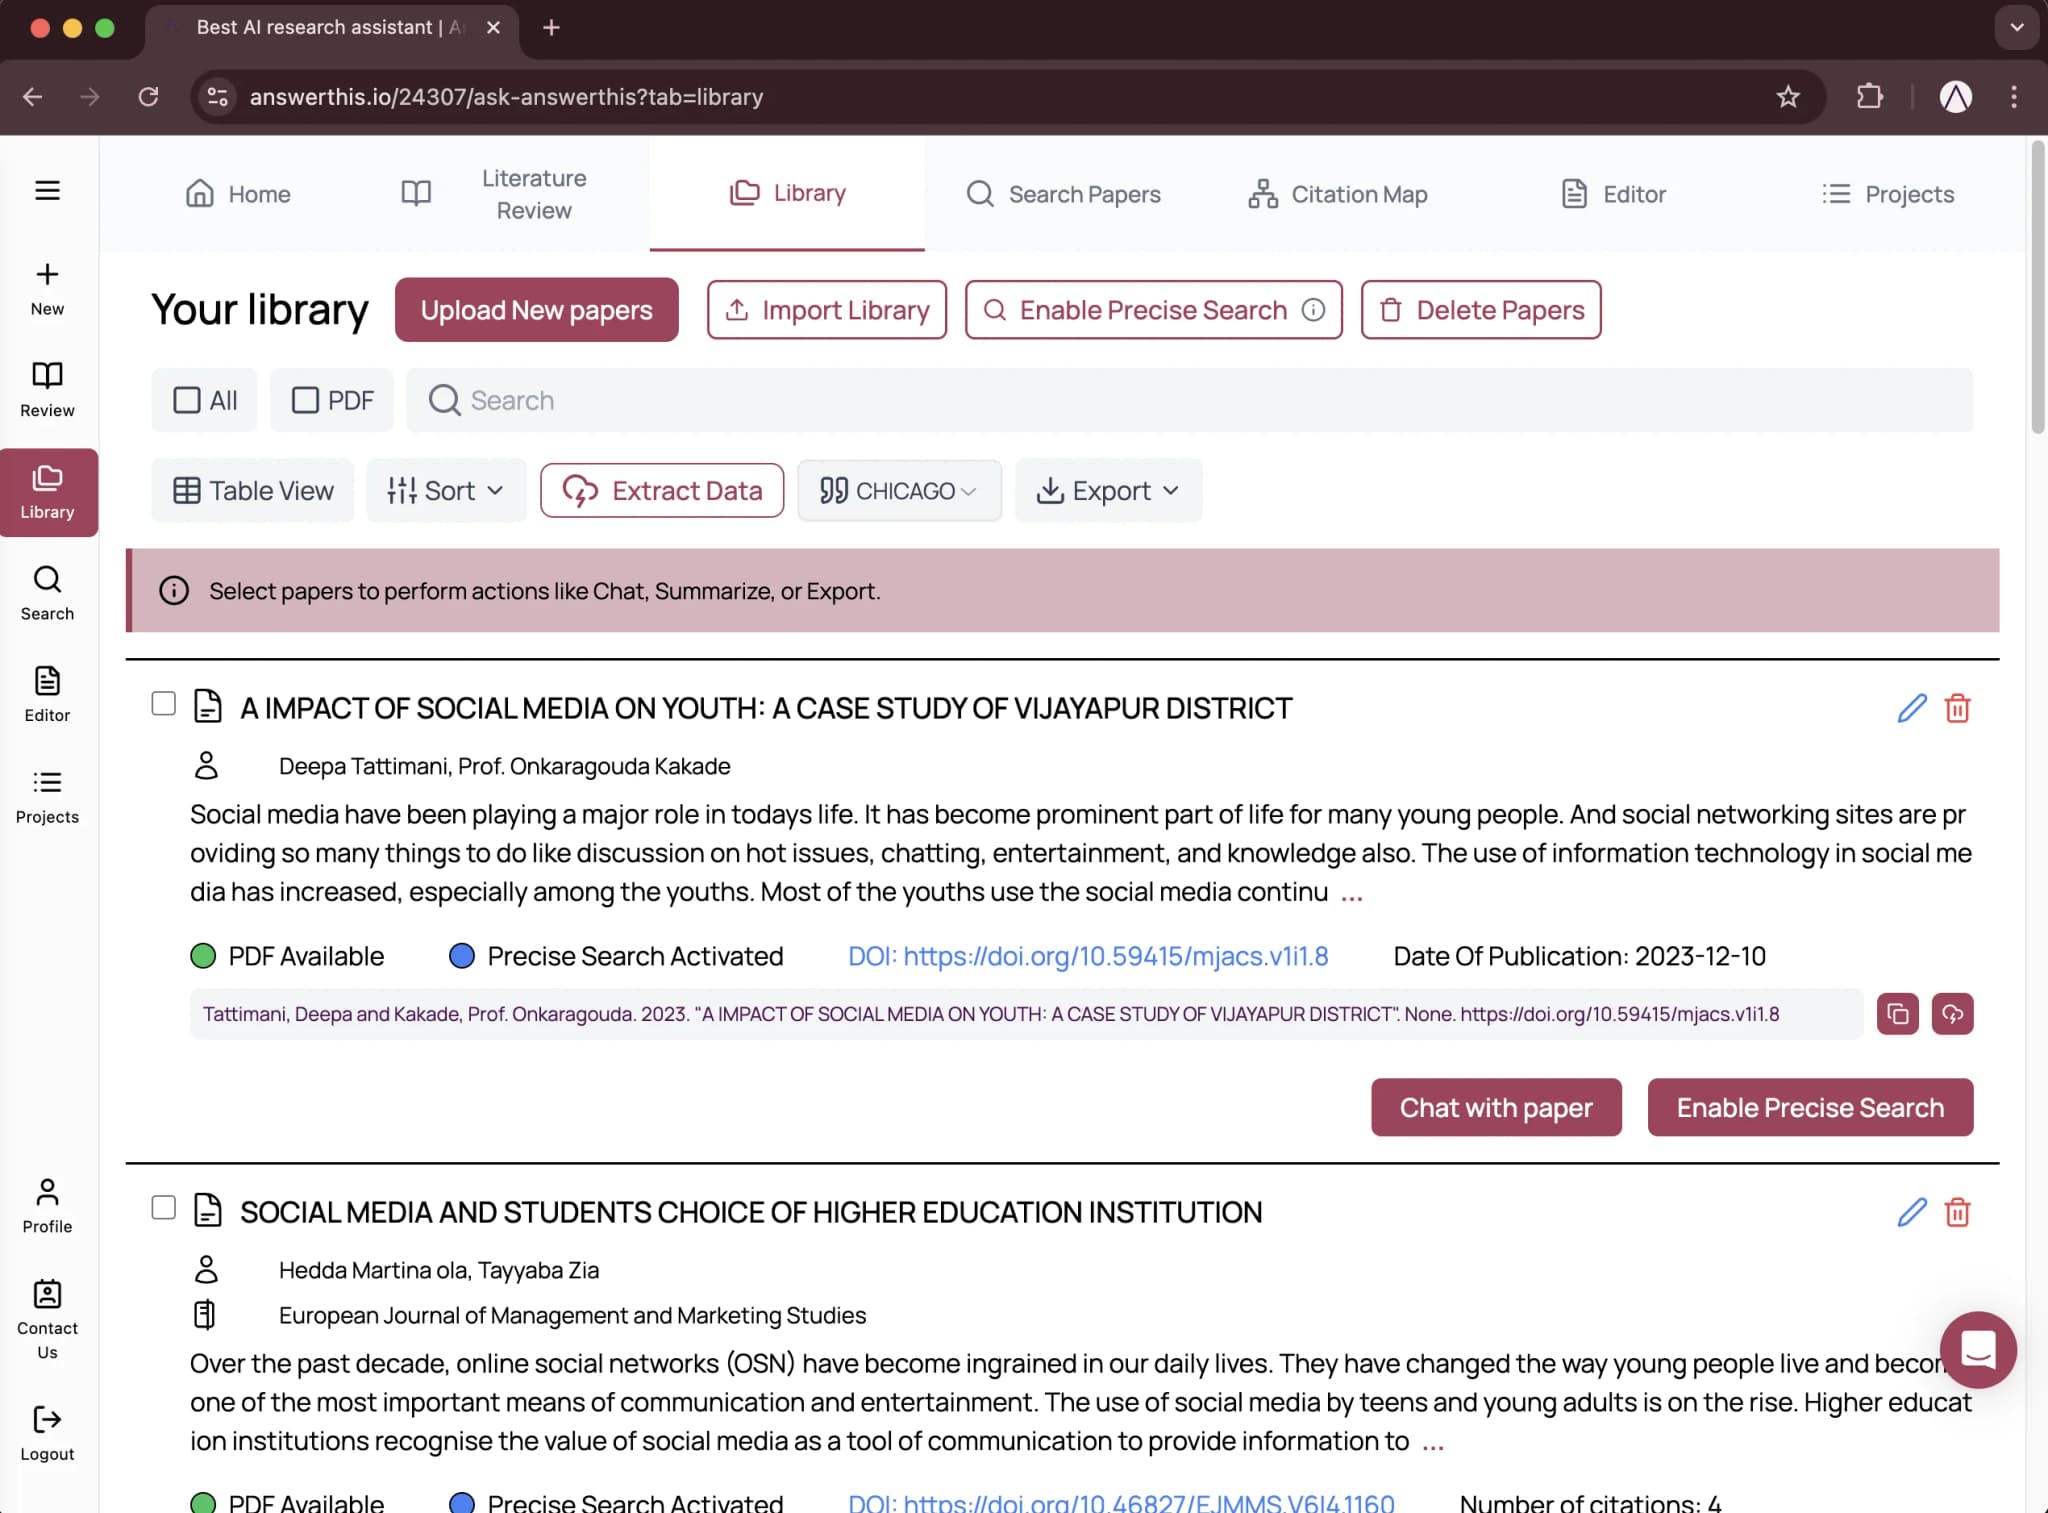The image size is (2048, 1513).
Task: Edit the Vijayapur District paper with pencil icon
Action: 1912,708
